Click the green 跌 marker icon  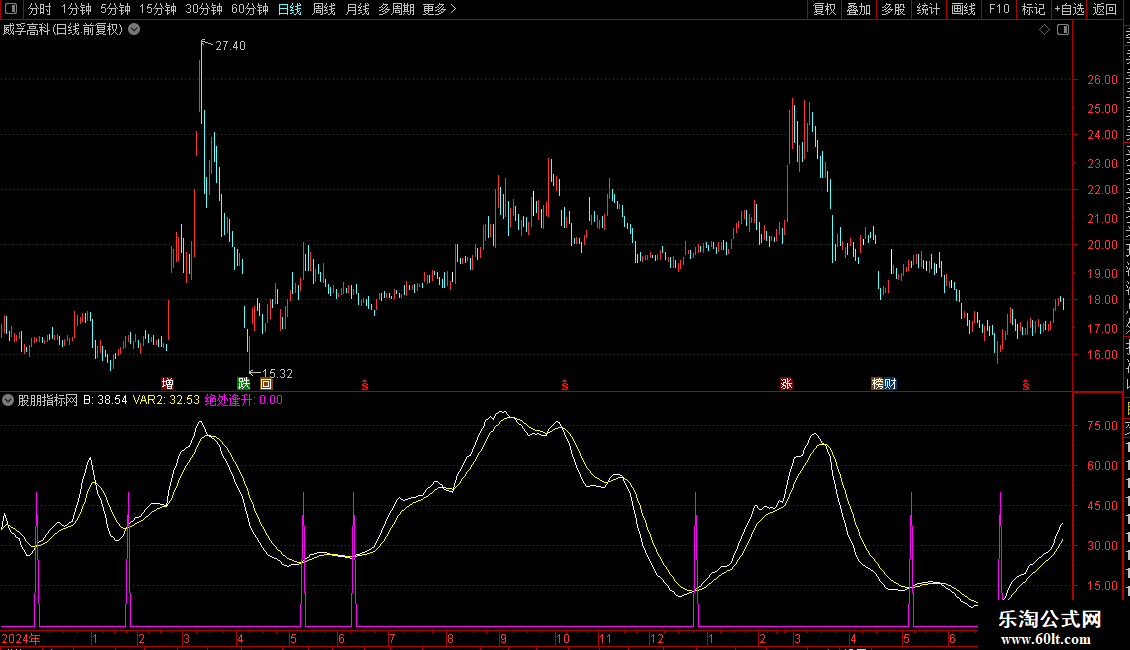(244, 383)
